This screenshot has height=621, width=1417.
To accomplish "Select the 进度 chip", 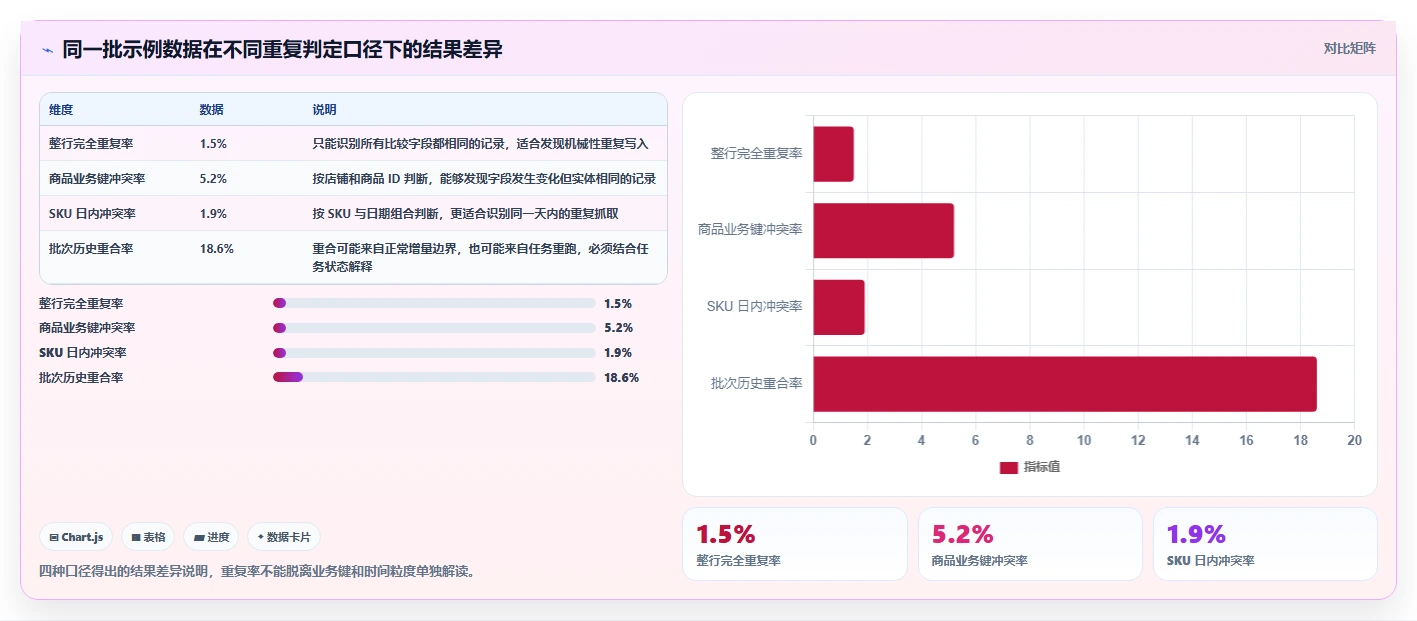I will click(x=211, y=537).
